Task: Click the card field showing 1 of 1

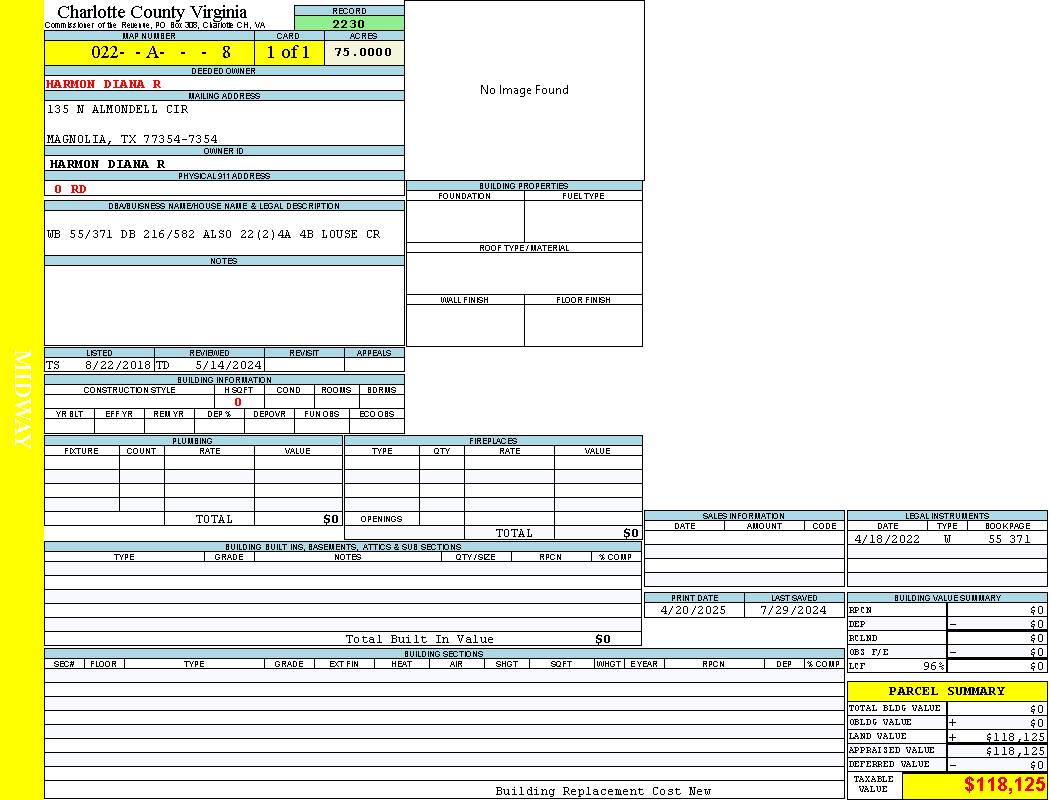Action: (289, 52)
